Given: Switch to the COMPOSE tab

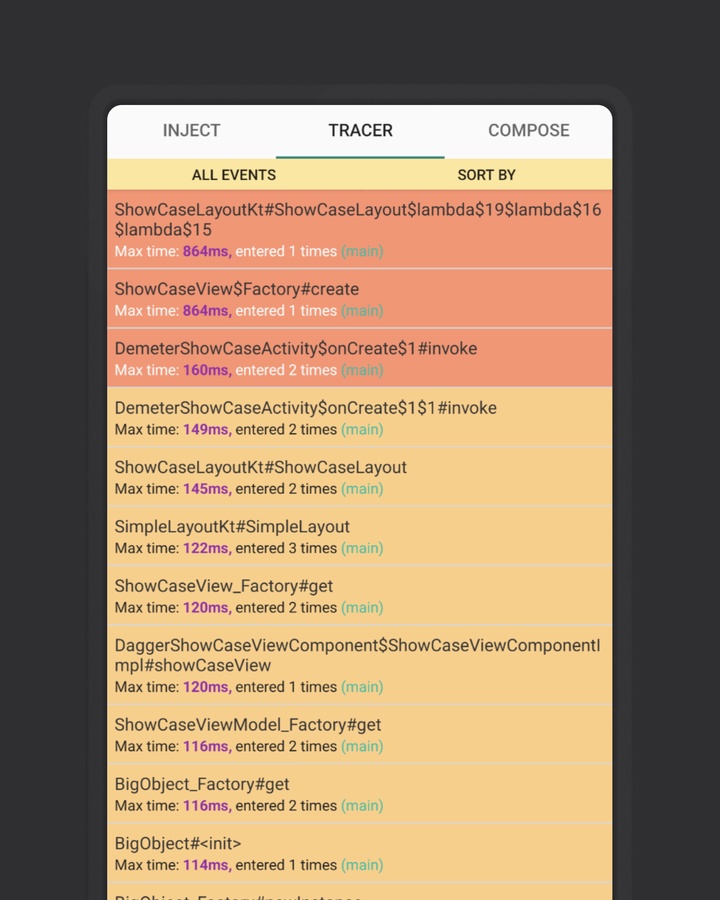Looking at the screenshot, I should 528,130.
